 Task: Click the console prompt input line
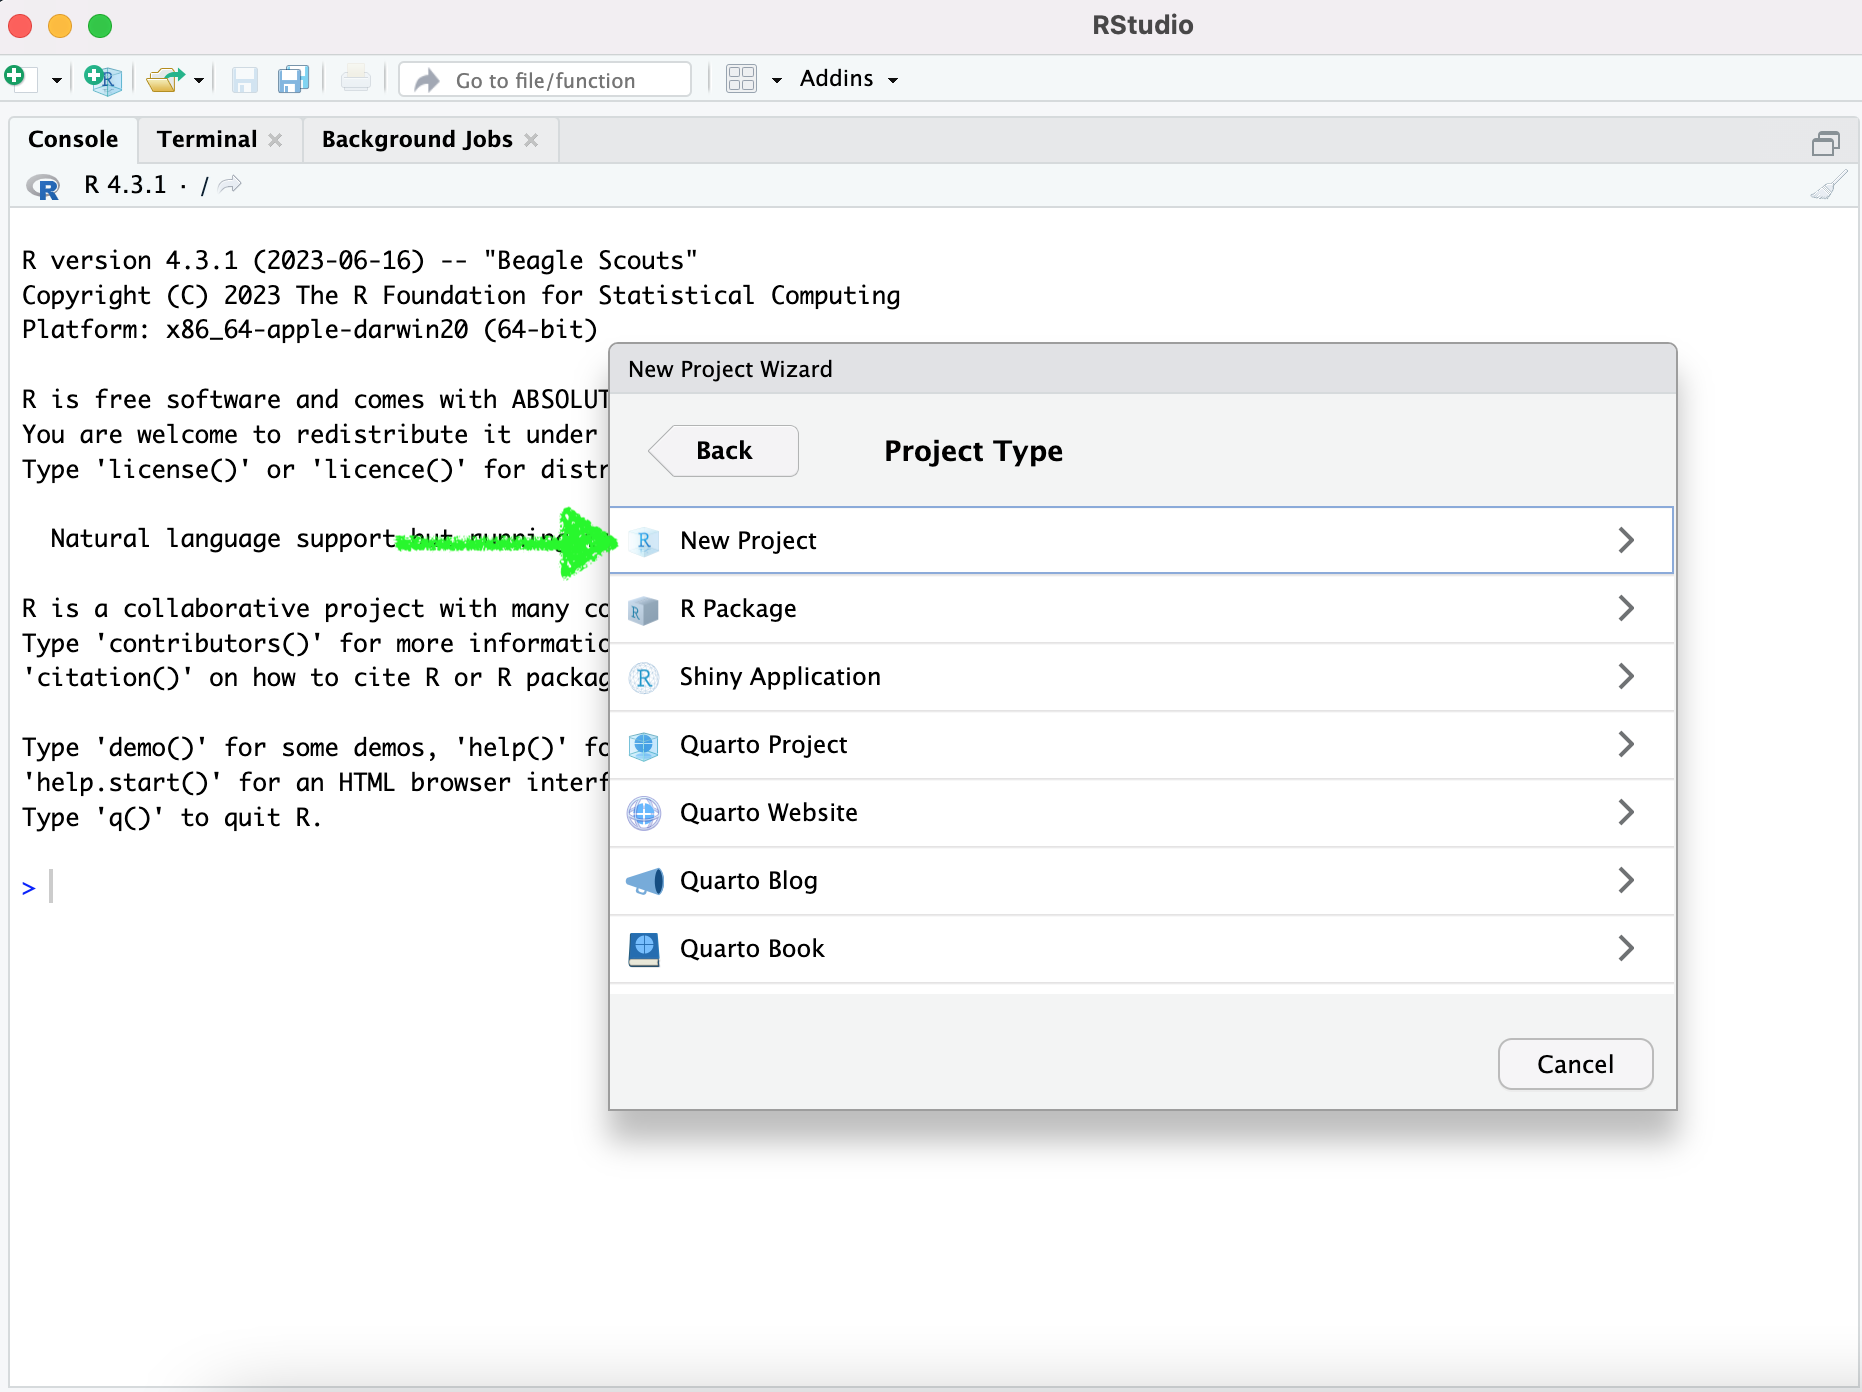310,887
